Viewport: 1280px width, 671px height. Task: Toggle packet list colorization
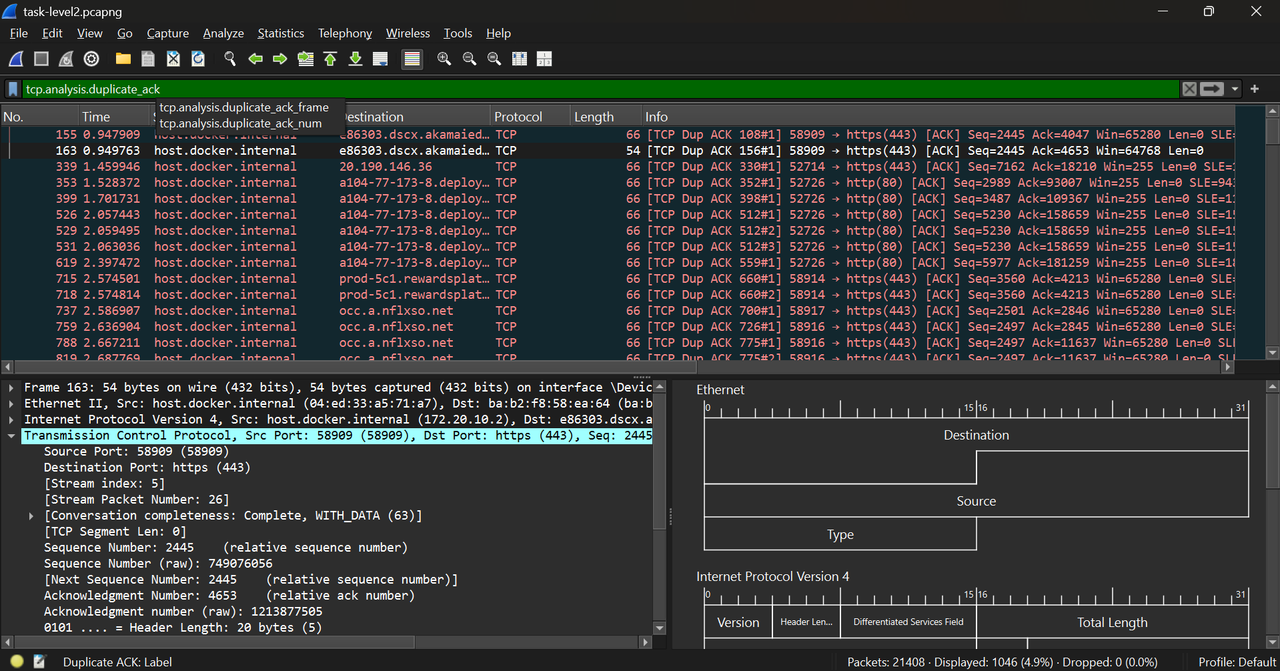tap(412, 59)
